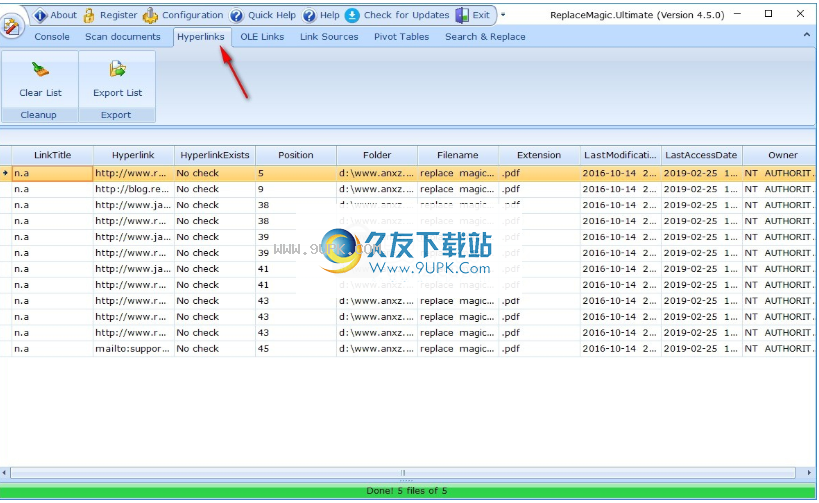Click No check cell in mailto row
The width and height of the screenshot is (819, 503).
pos(215,349)
